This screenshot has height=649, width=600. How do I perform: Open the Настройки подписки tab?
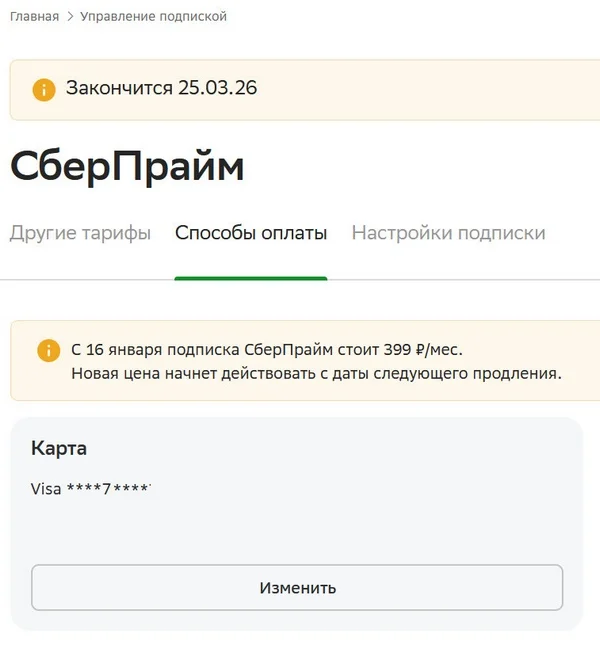point(449,233)
